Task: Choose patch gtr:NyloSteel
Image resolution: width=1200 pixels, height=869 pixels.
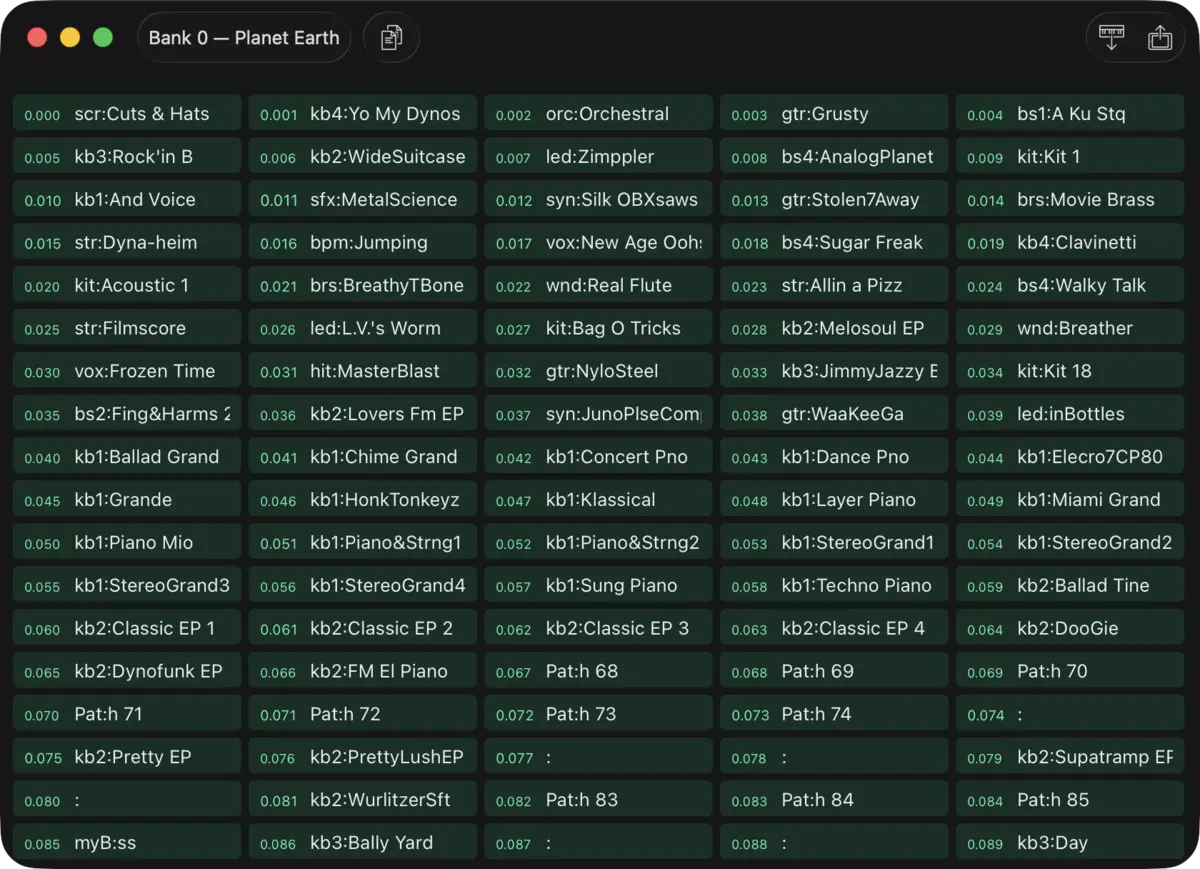Action: (x=599, y=371)
